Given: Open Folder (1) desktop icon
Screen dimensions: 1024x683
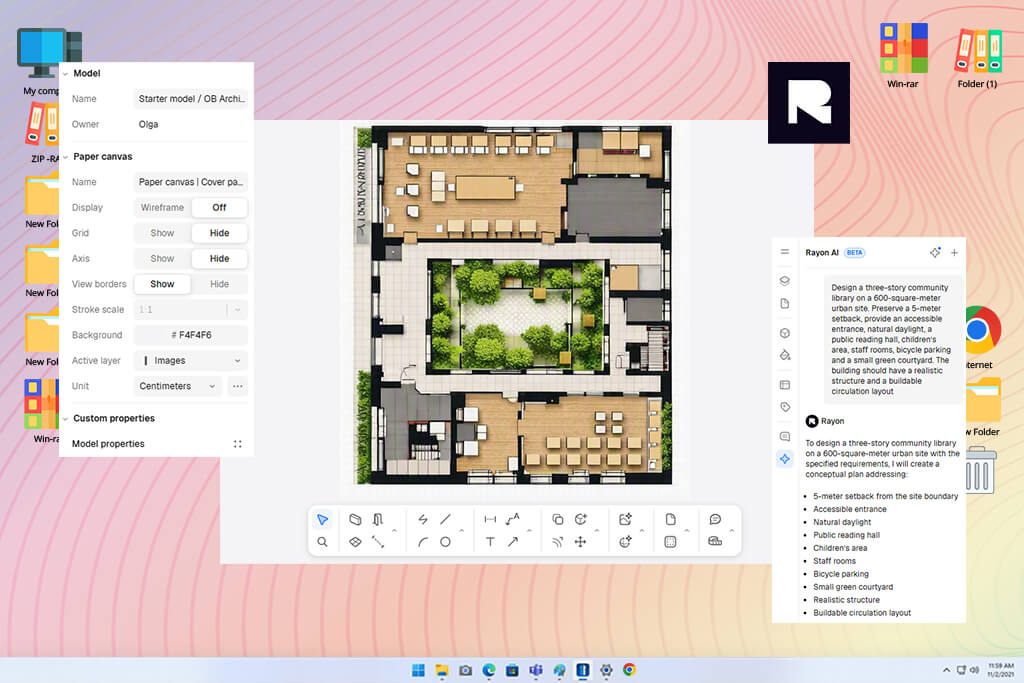Looking at the screenshot, I should click(x=978, y=57).
